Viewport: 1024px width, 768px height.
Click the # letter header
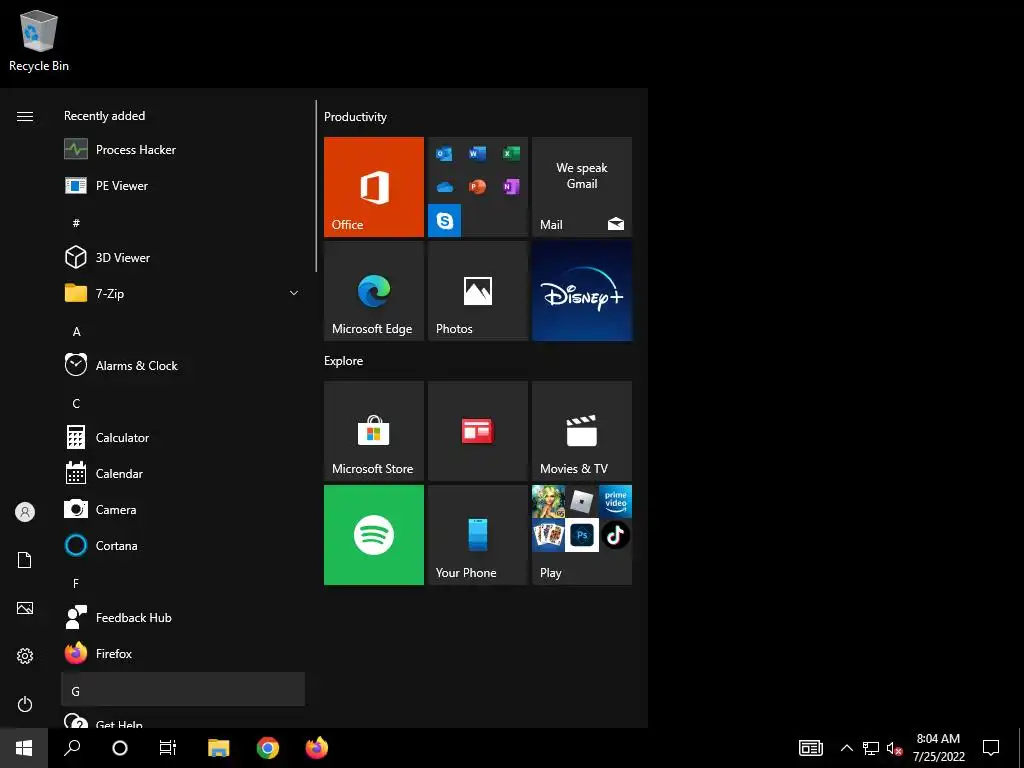[x=76, y=223]
